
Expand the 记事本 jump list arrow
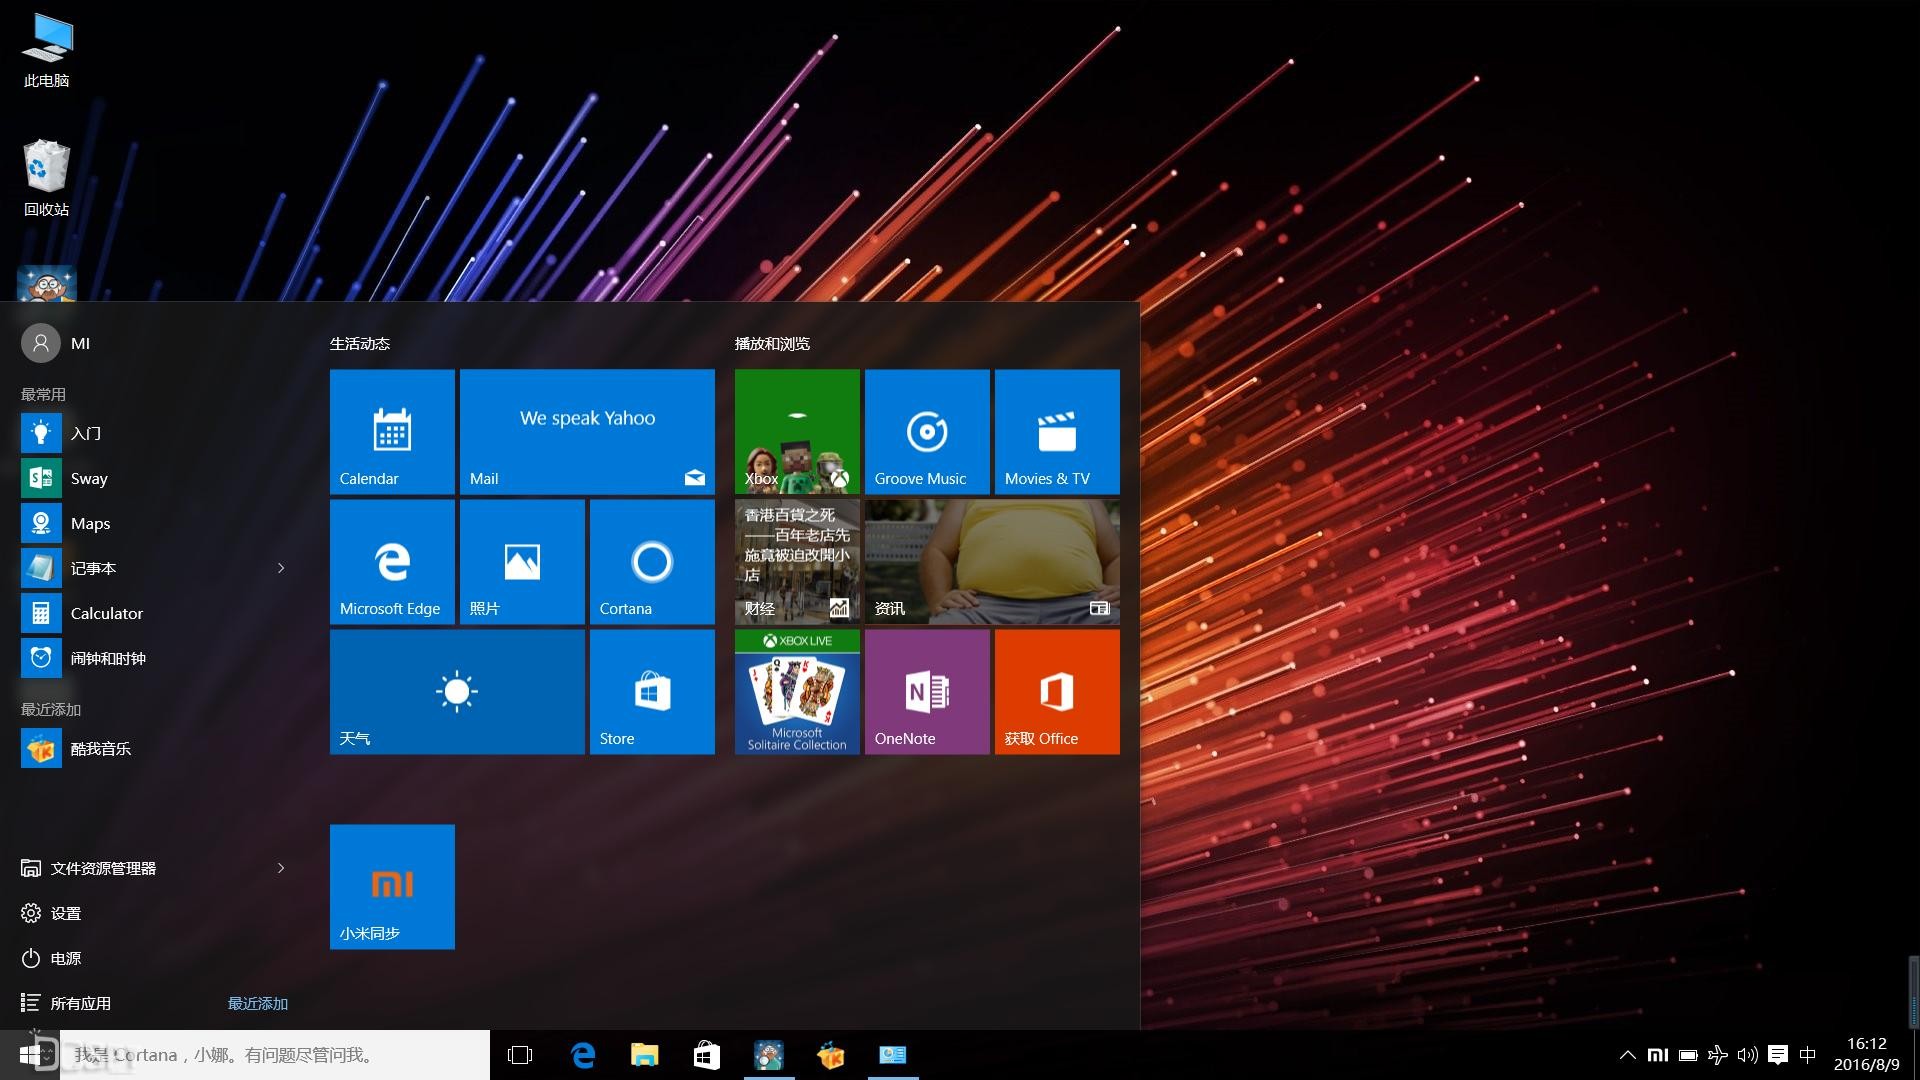(x=281, y=568)
